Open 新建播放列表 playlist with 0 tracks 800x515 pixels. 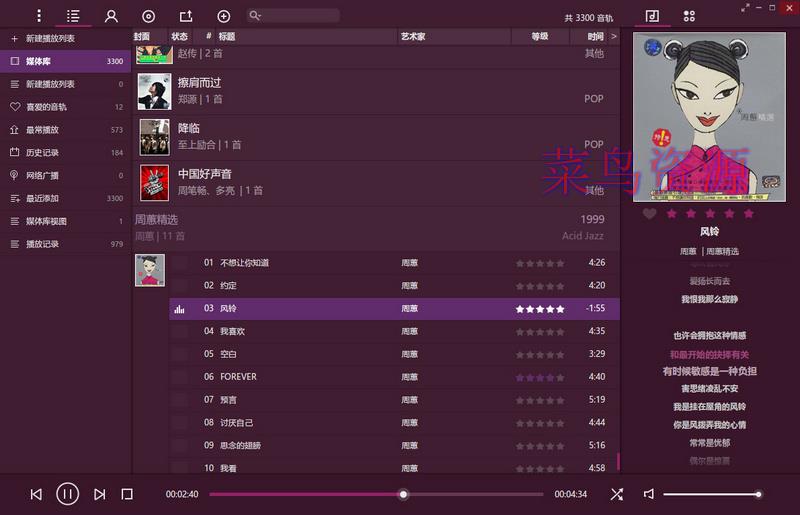click(x=66, y=84)
